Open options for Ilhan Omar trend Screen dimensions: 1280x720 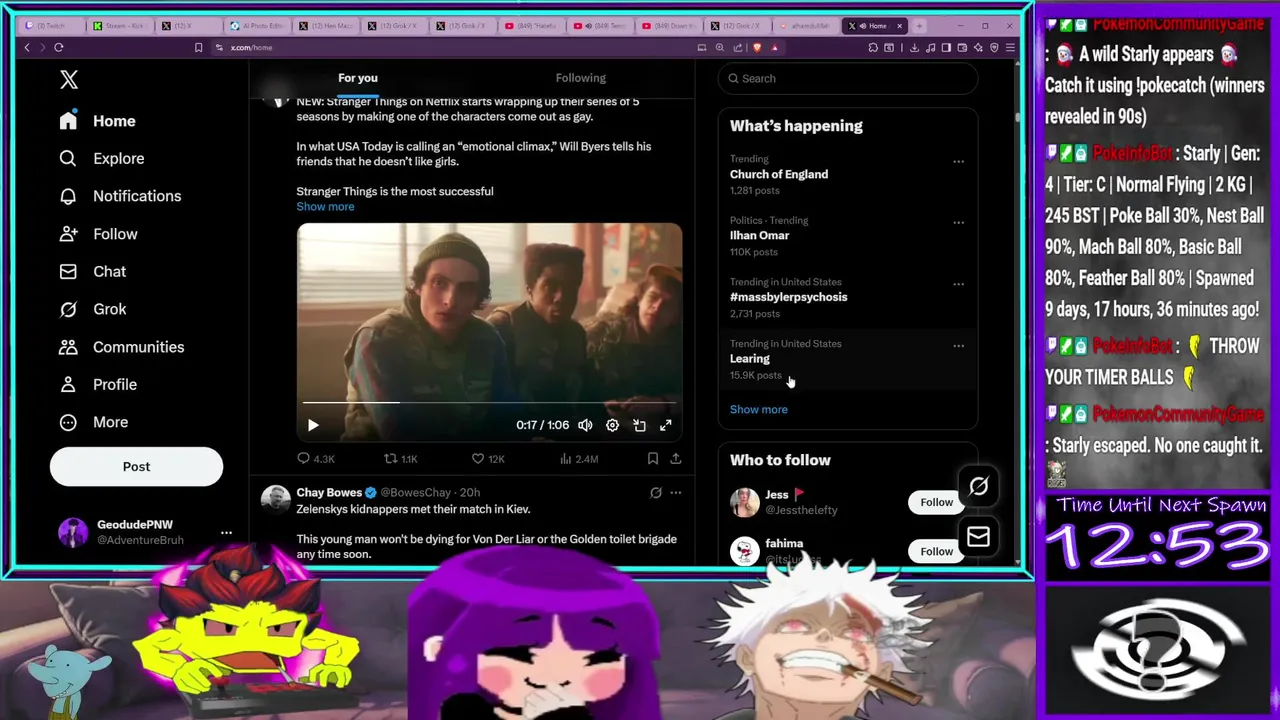(958, 222)
